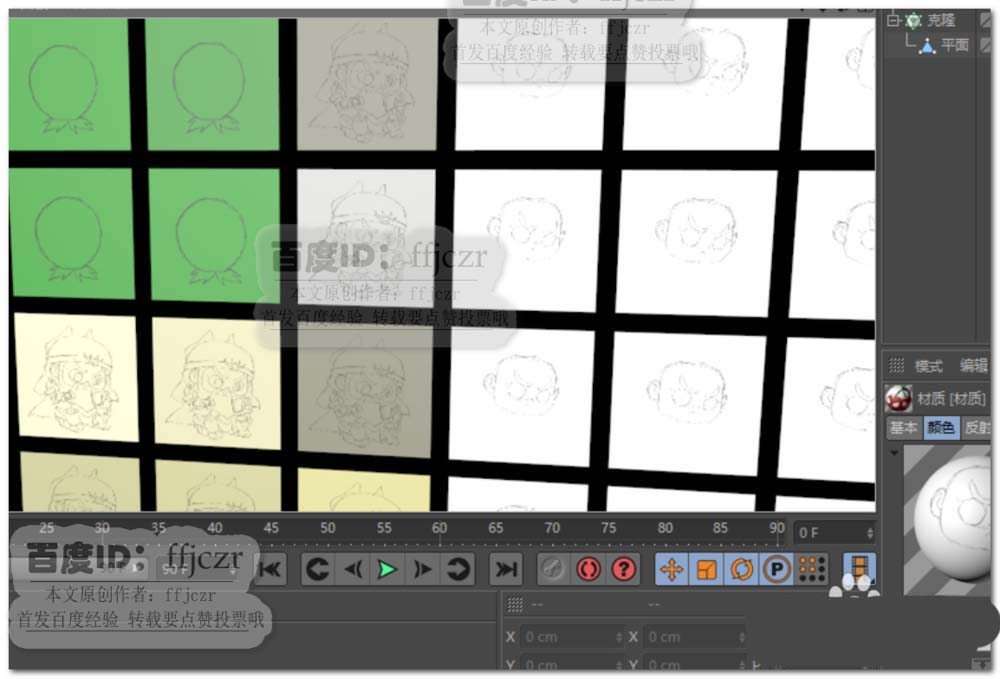Screen dimensions: 1000x679
Task: Switch to the 颜色 tab
Action: 941,427
